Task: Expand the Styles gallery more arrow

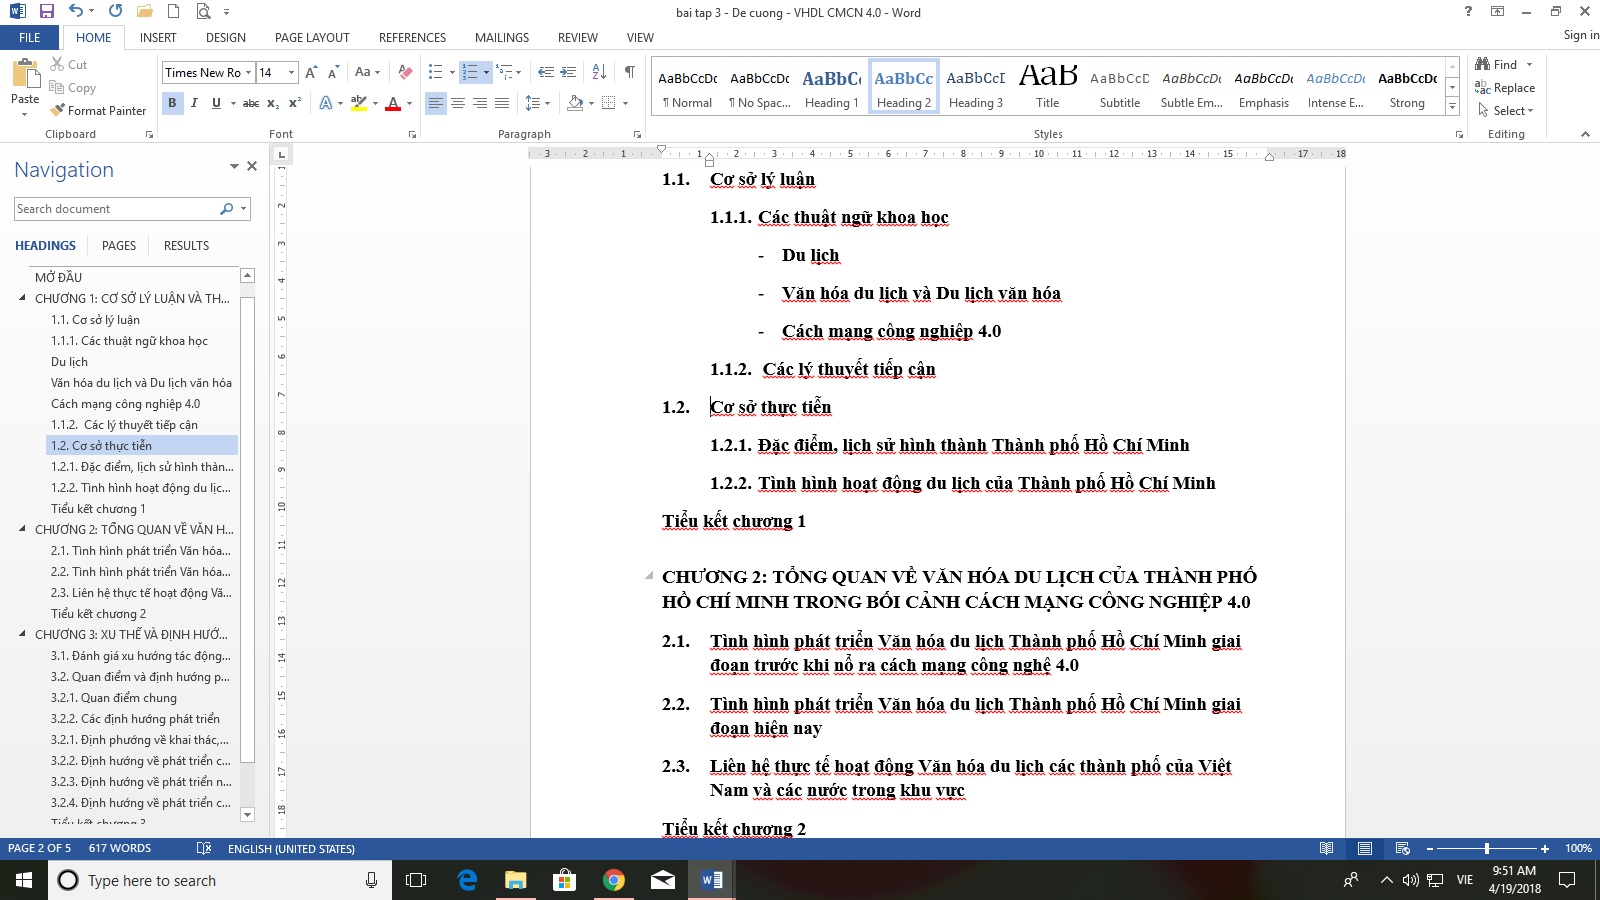Action: point(1452,106)
